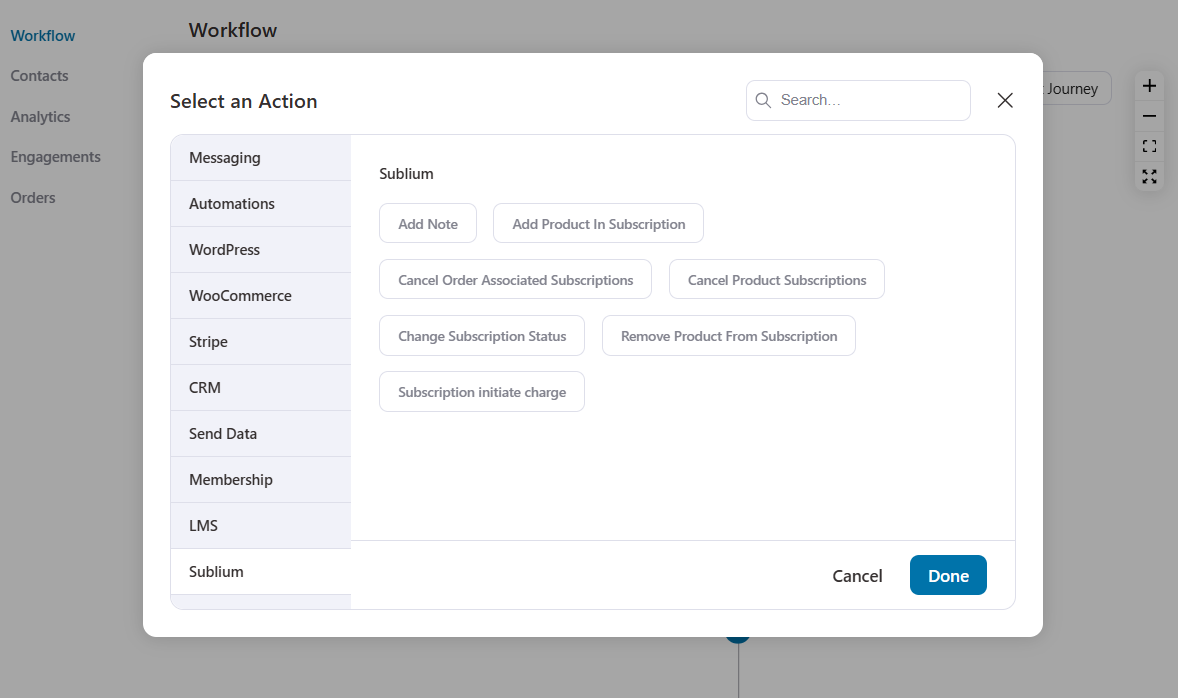Click the fit-to-screen canvas icon
This screenshot has height=698, width=1178.
pos(1149,146)
